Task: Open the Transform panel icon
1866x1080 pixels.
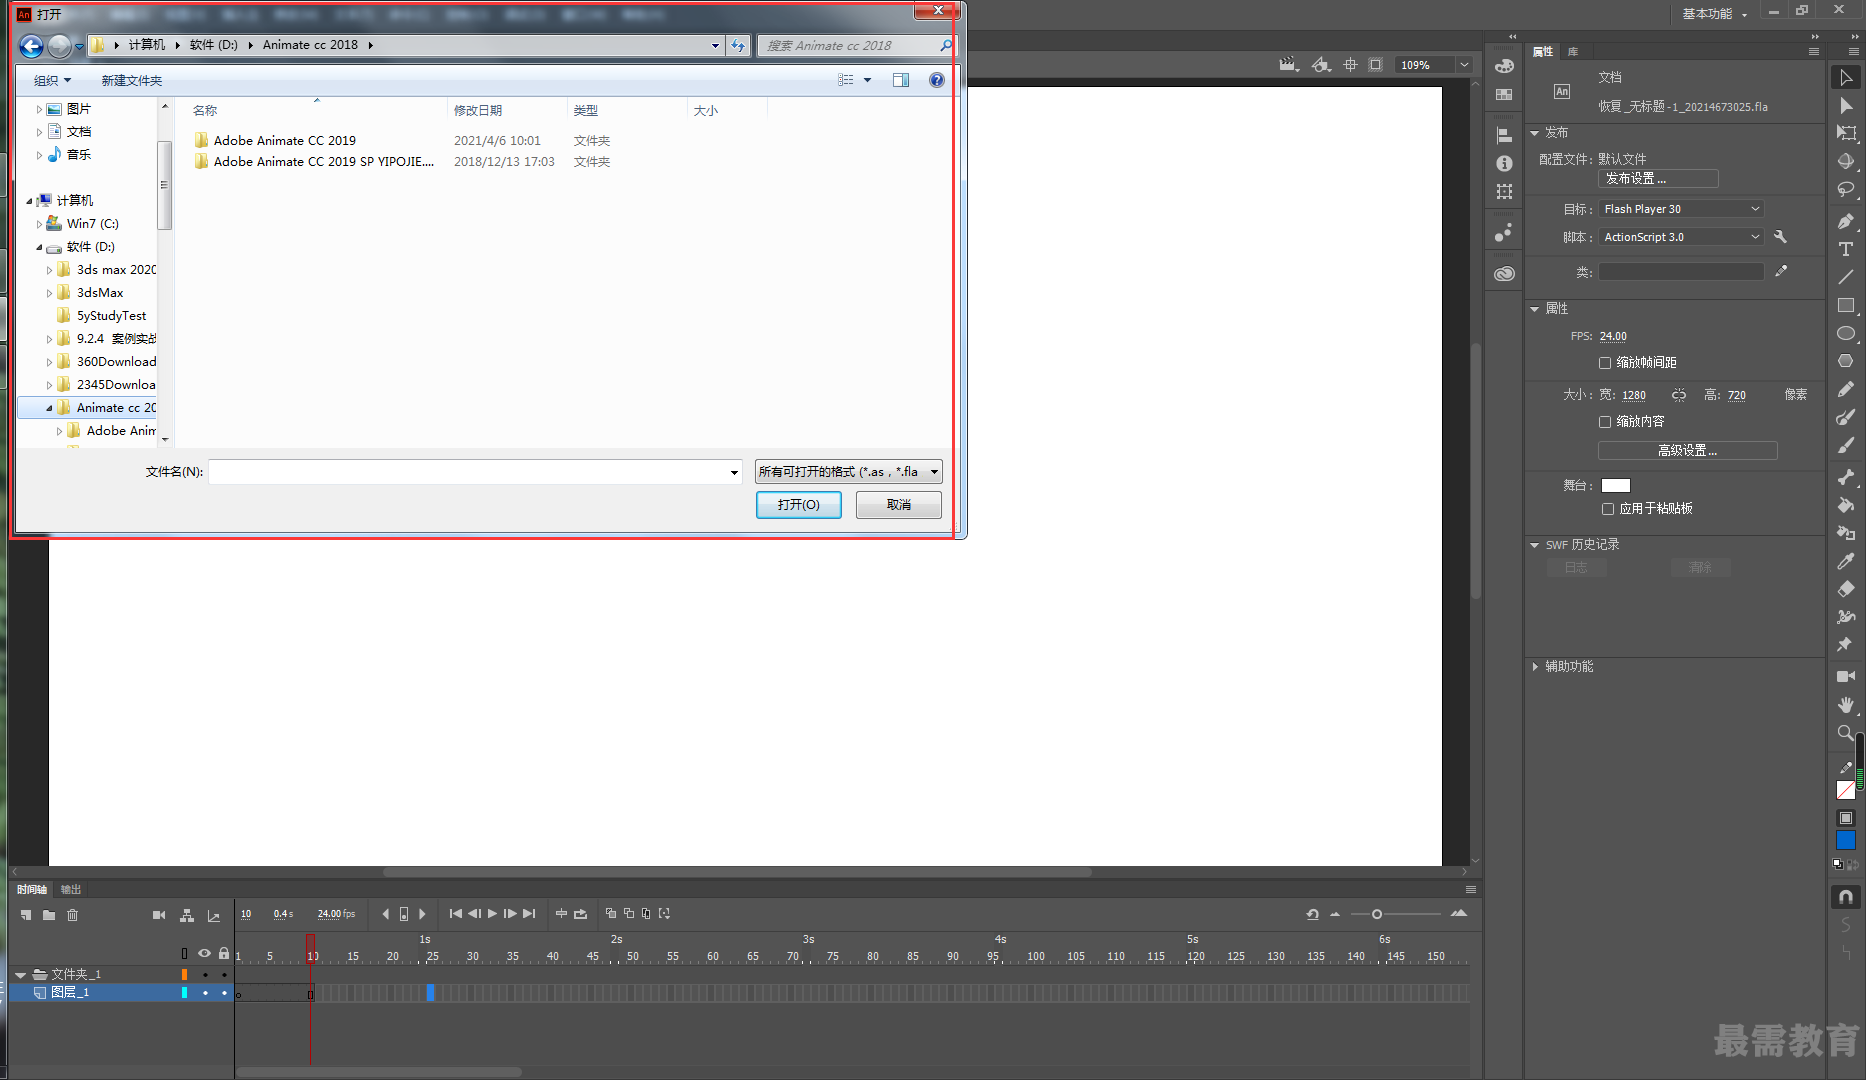Action: pos(1504,191)
